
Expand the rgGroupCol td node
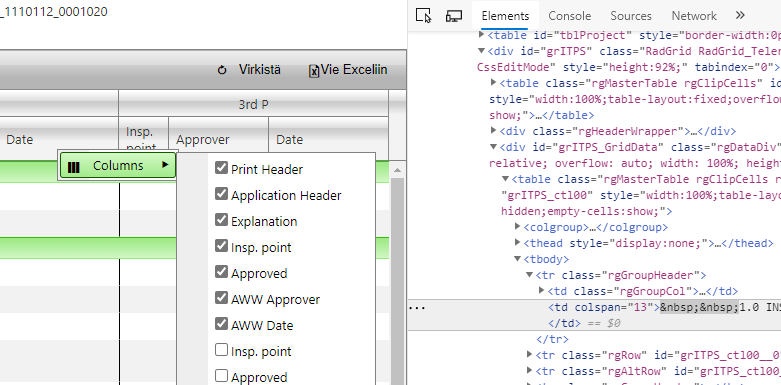[542, 291]
